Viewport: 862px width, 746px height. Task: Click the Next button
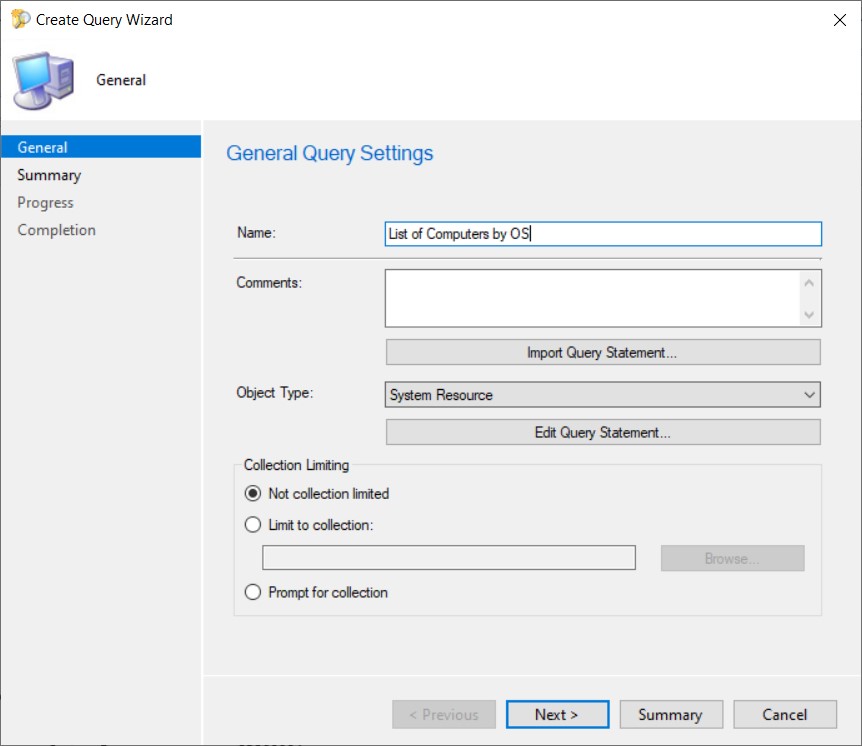click(557, 714)
